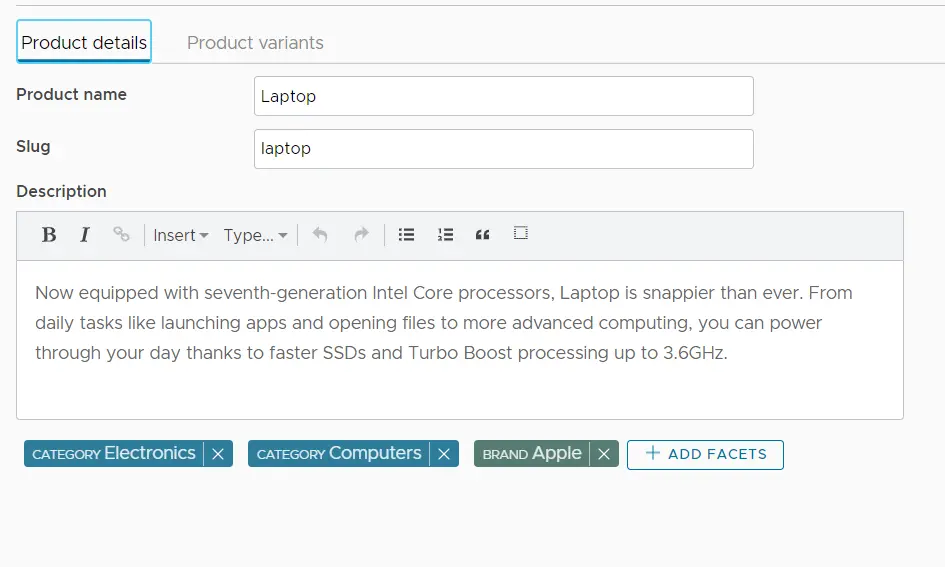
Task: Select the Product details tab
Action: [84, 43]
